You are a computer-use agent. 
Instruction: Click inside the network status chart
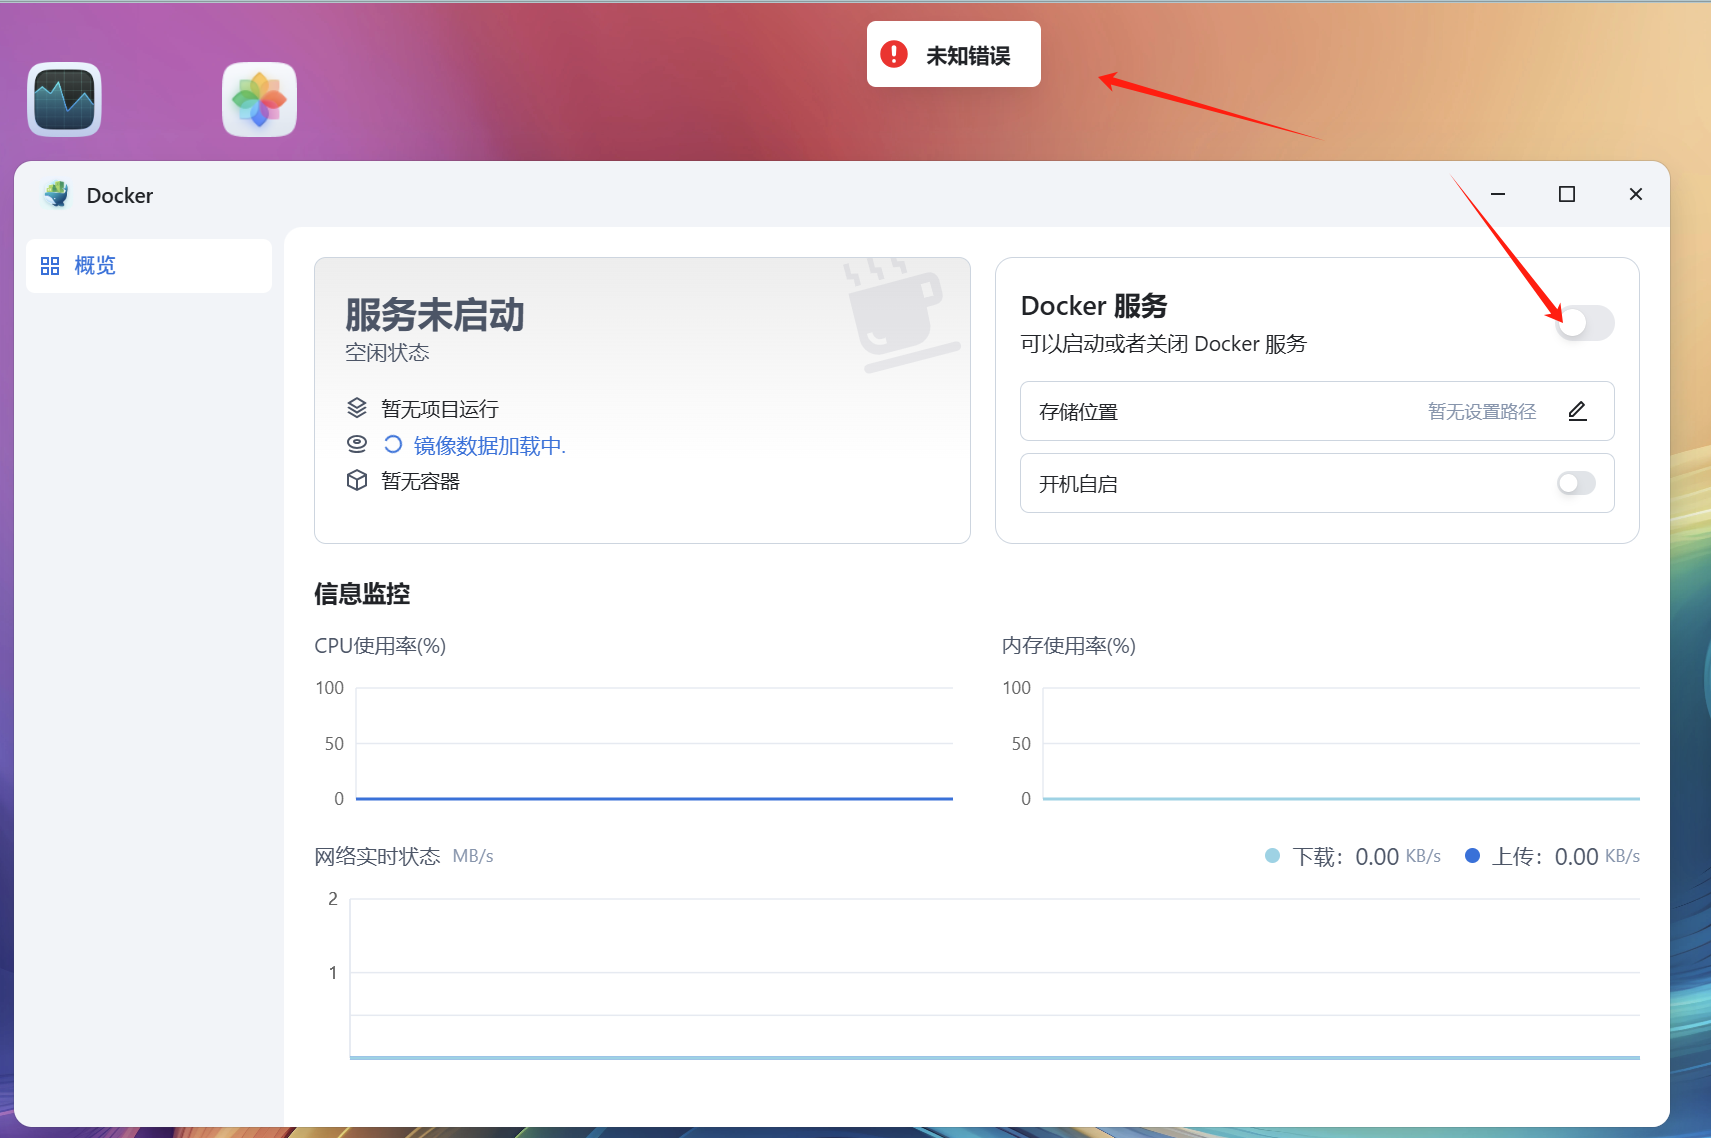point(995,978)
